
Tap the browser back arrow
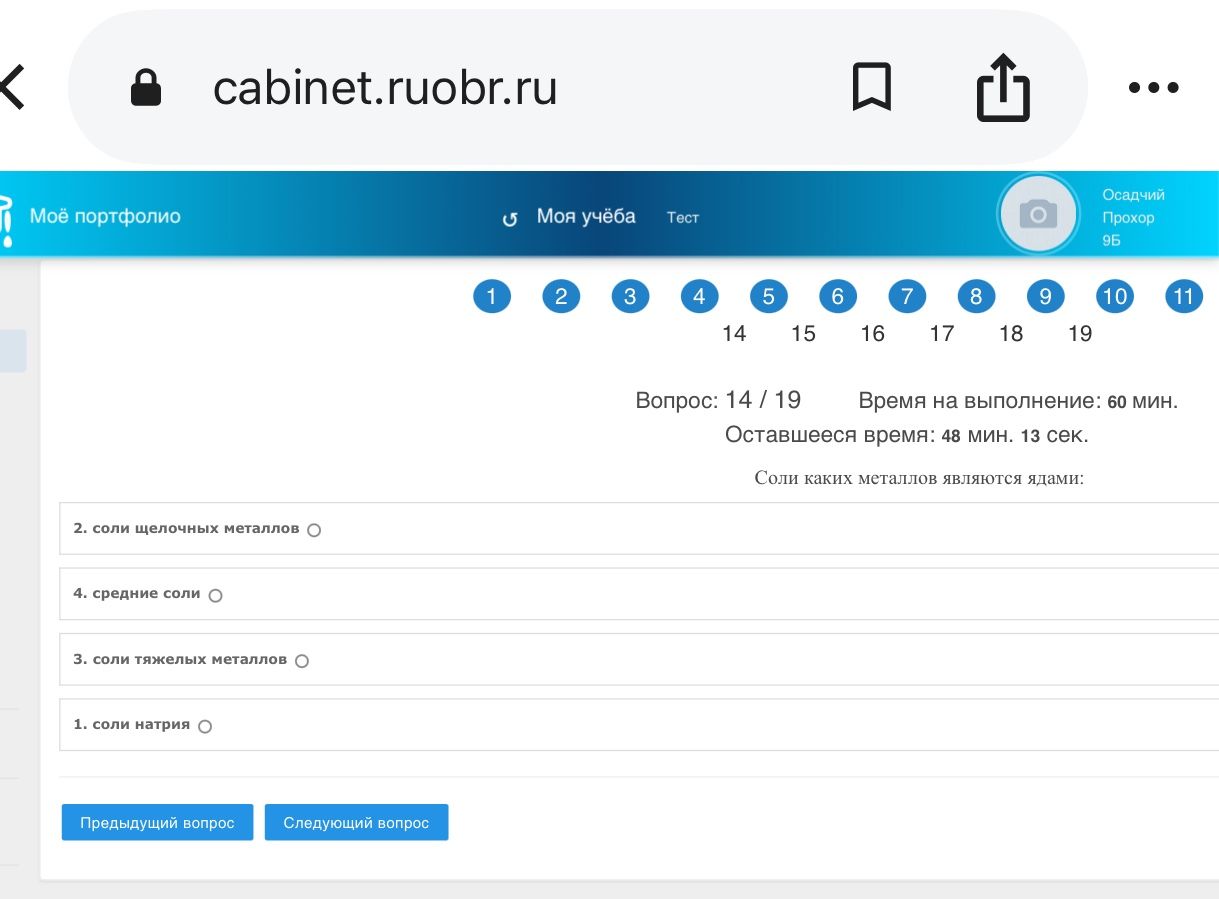pyautogui.click(x=12, y=88)
